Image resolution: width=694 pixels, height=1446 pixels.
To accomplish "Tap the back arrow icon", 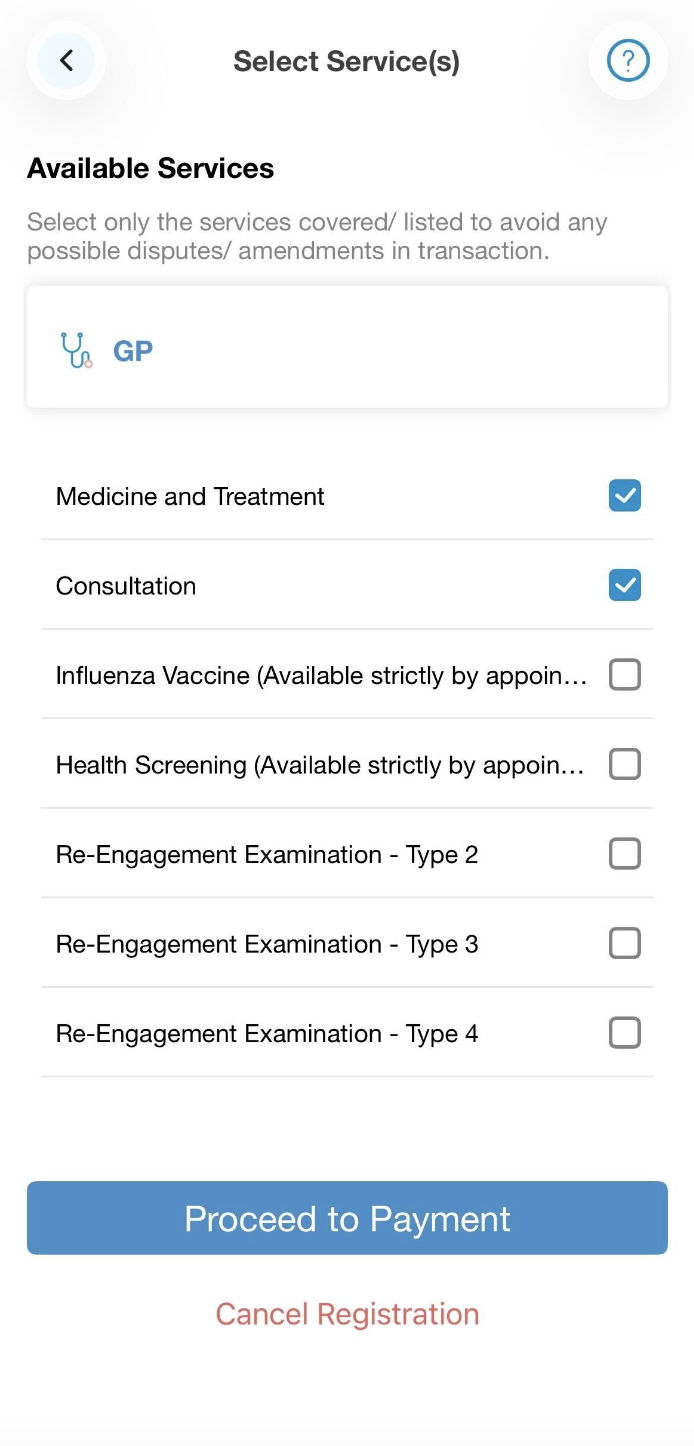I will coord(66,61).
